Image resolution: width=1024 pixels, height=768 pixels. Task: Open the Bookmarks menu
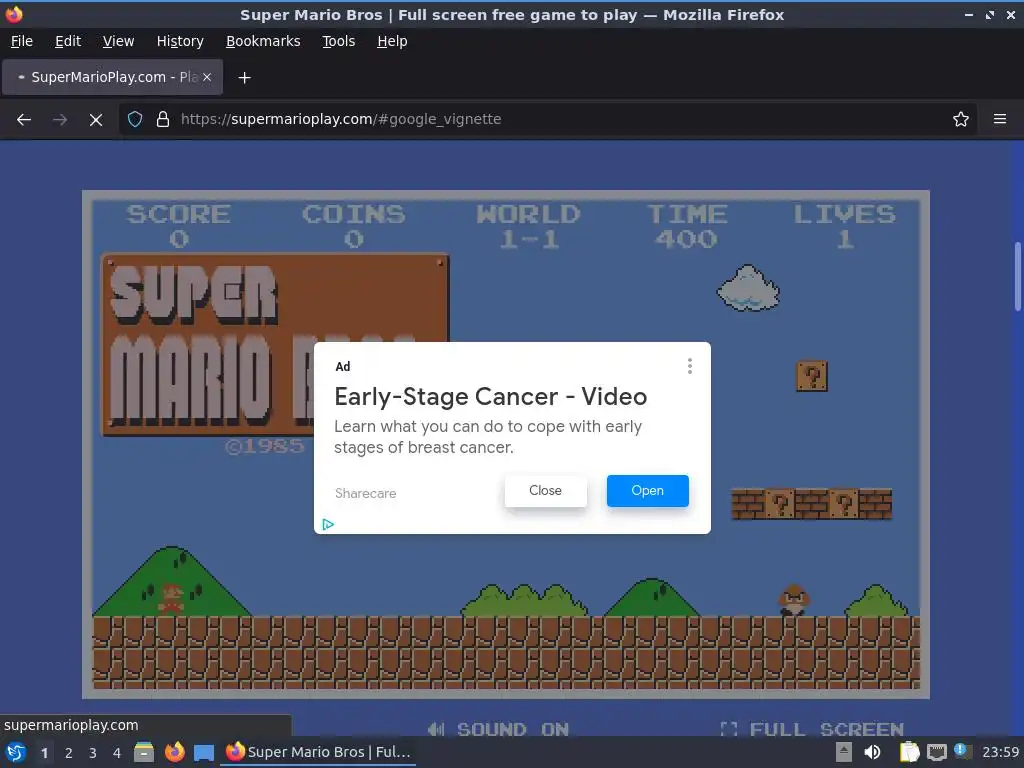(263, 41)
